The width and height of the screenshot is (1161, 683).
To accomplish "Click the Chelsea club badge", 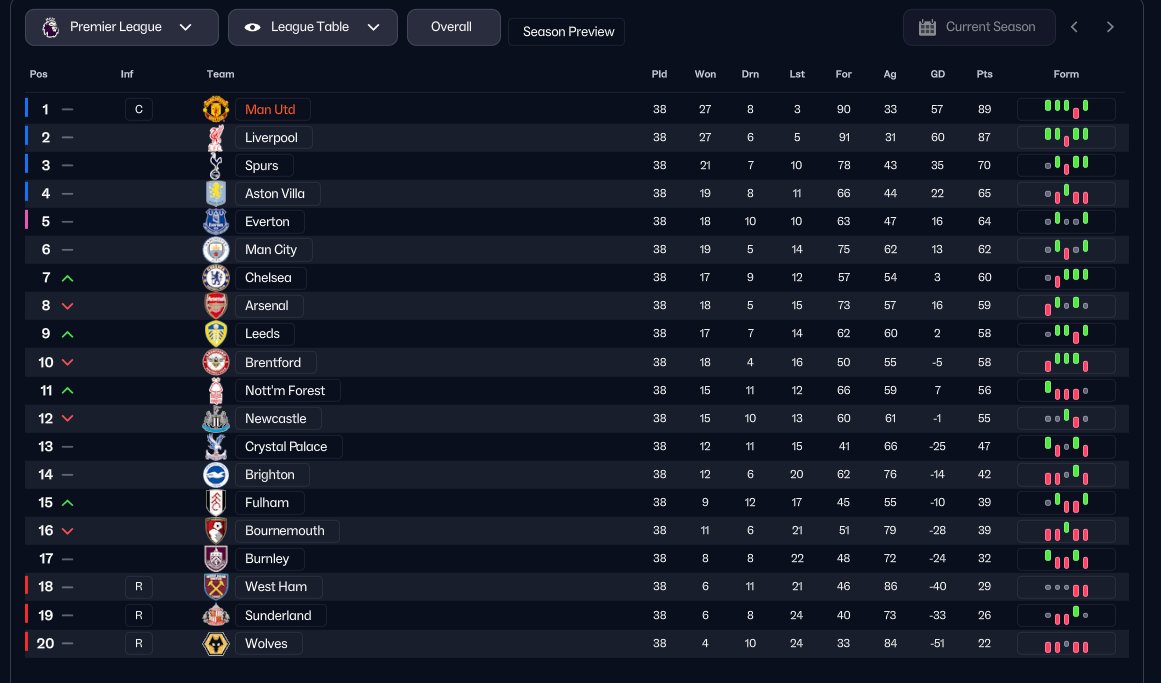I will pos(216,277).
